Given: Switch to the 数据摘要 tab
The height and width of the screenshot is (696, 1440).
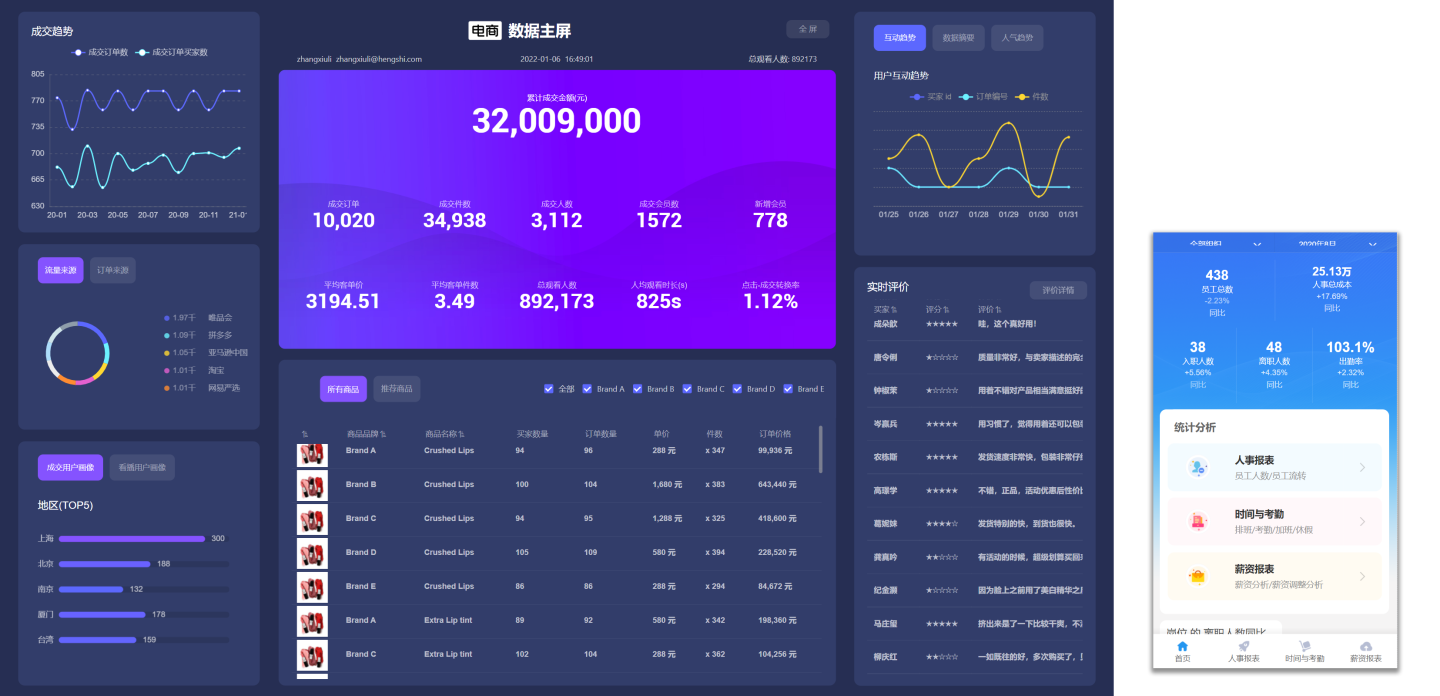Looking at the screenshot, I should click(958, 38).
